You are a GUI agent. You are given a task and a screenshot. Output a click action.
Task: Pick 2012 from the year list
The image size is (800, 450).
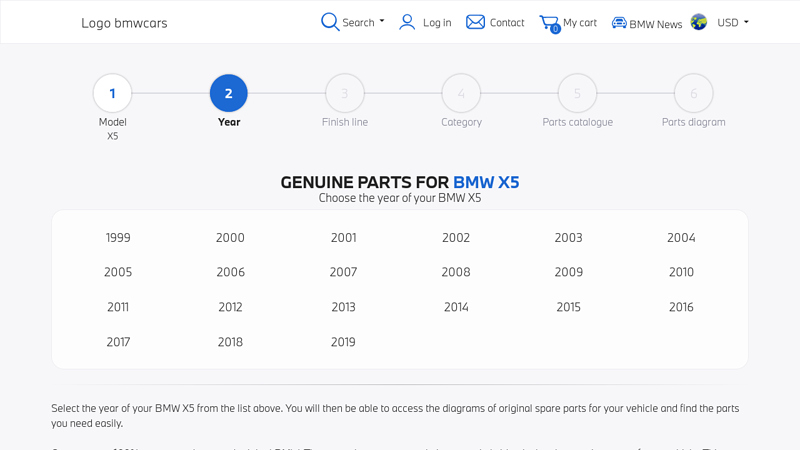coord(230,307)
